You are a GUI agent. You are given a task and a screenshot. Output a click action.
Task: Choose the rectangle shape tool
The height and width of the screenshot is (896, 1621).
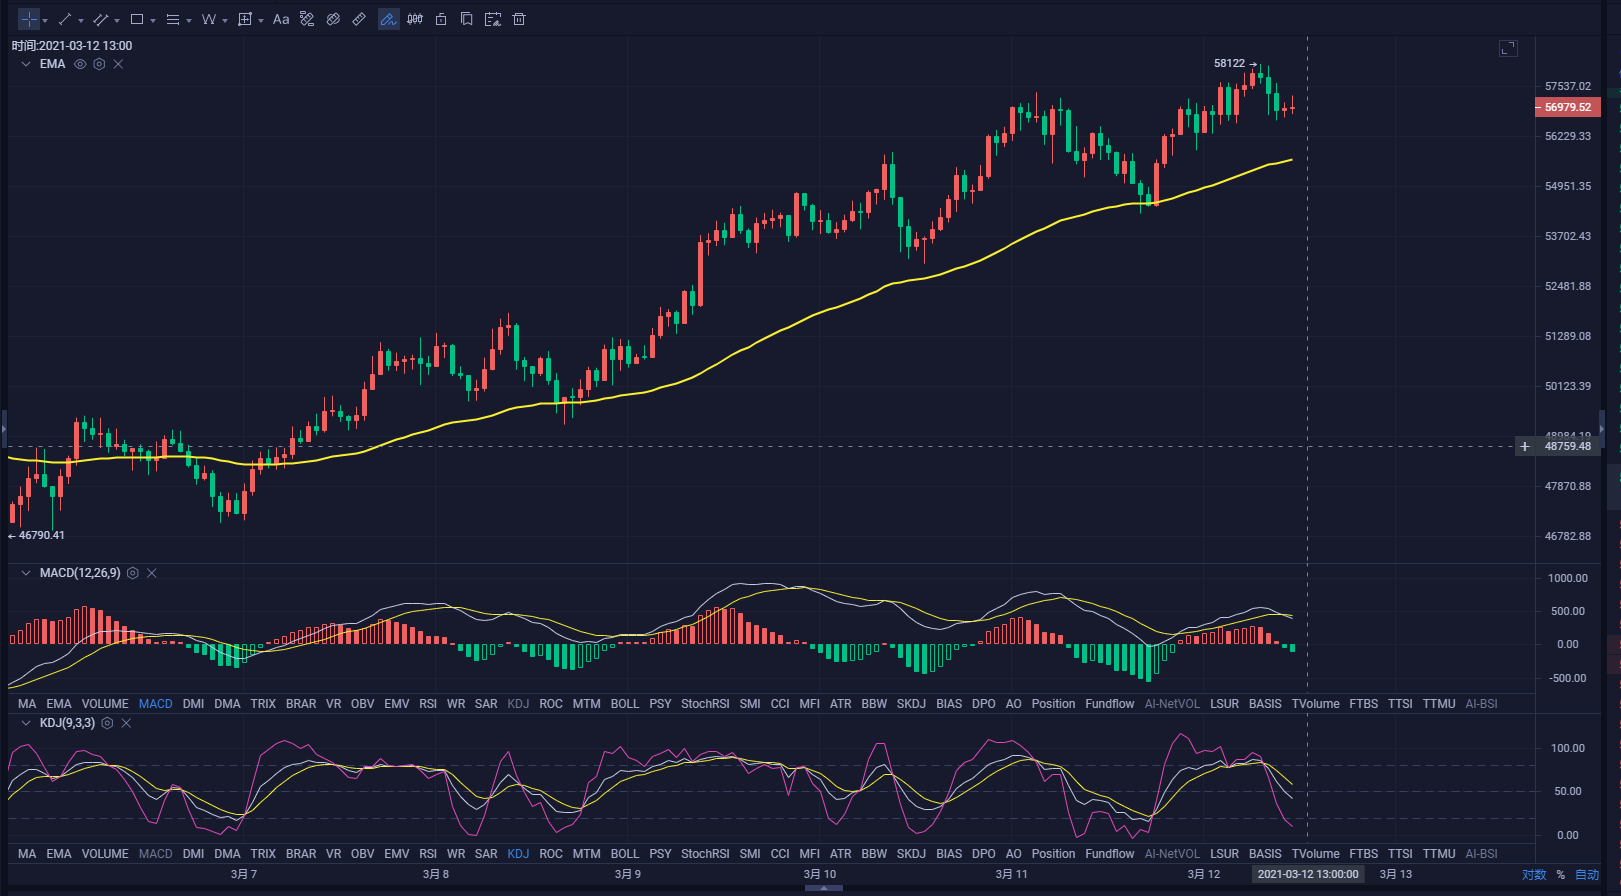pyautogui.click(x=137, y=19)
